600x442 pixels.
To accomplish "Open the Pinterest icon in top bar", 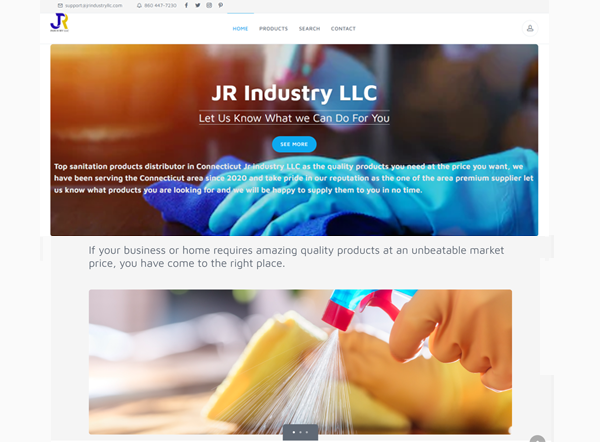I will pos(220,5).
